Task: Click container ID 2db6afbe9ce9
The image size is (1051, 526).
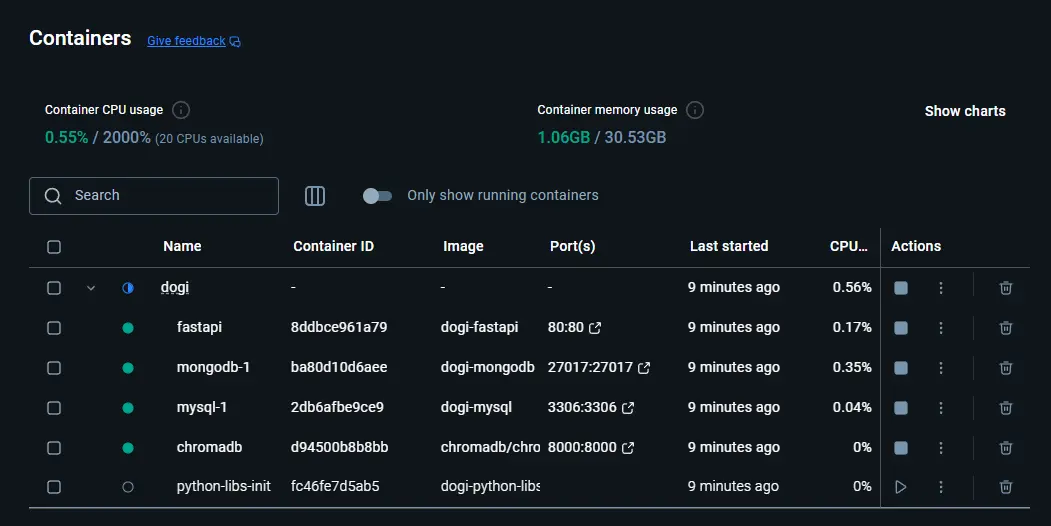Action: [x=337, y=407]
